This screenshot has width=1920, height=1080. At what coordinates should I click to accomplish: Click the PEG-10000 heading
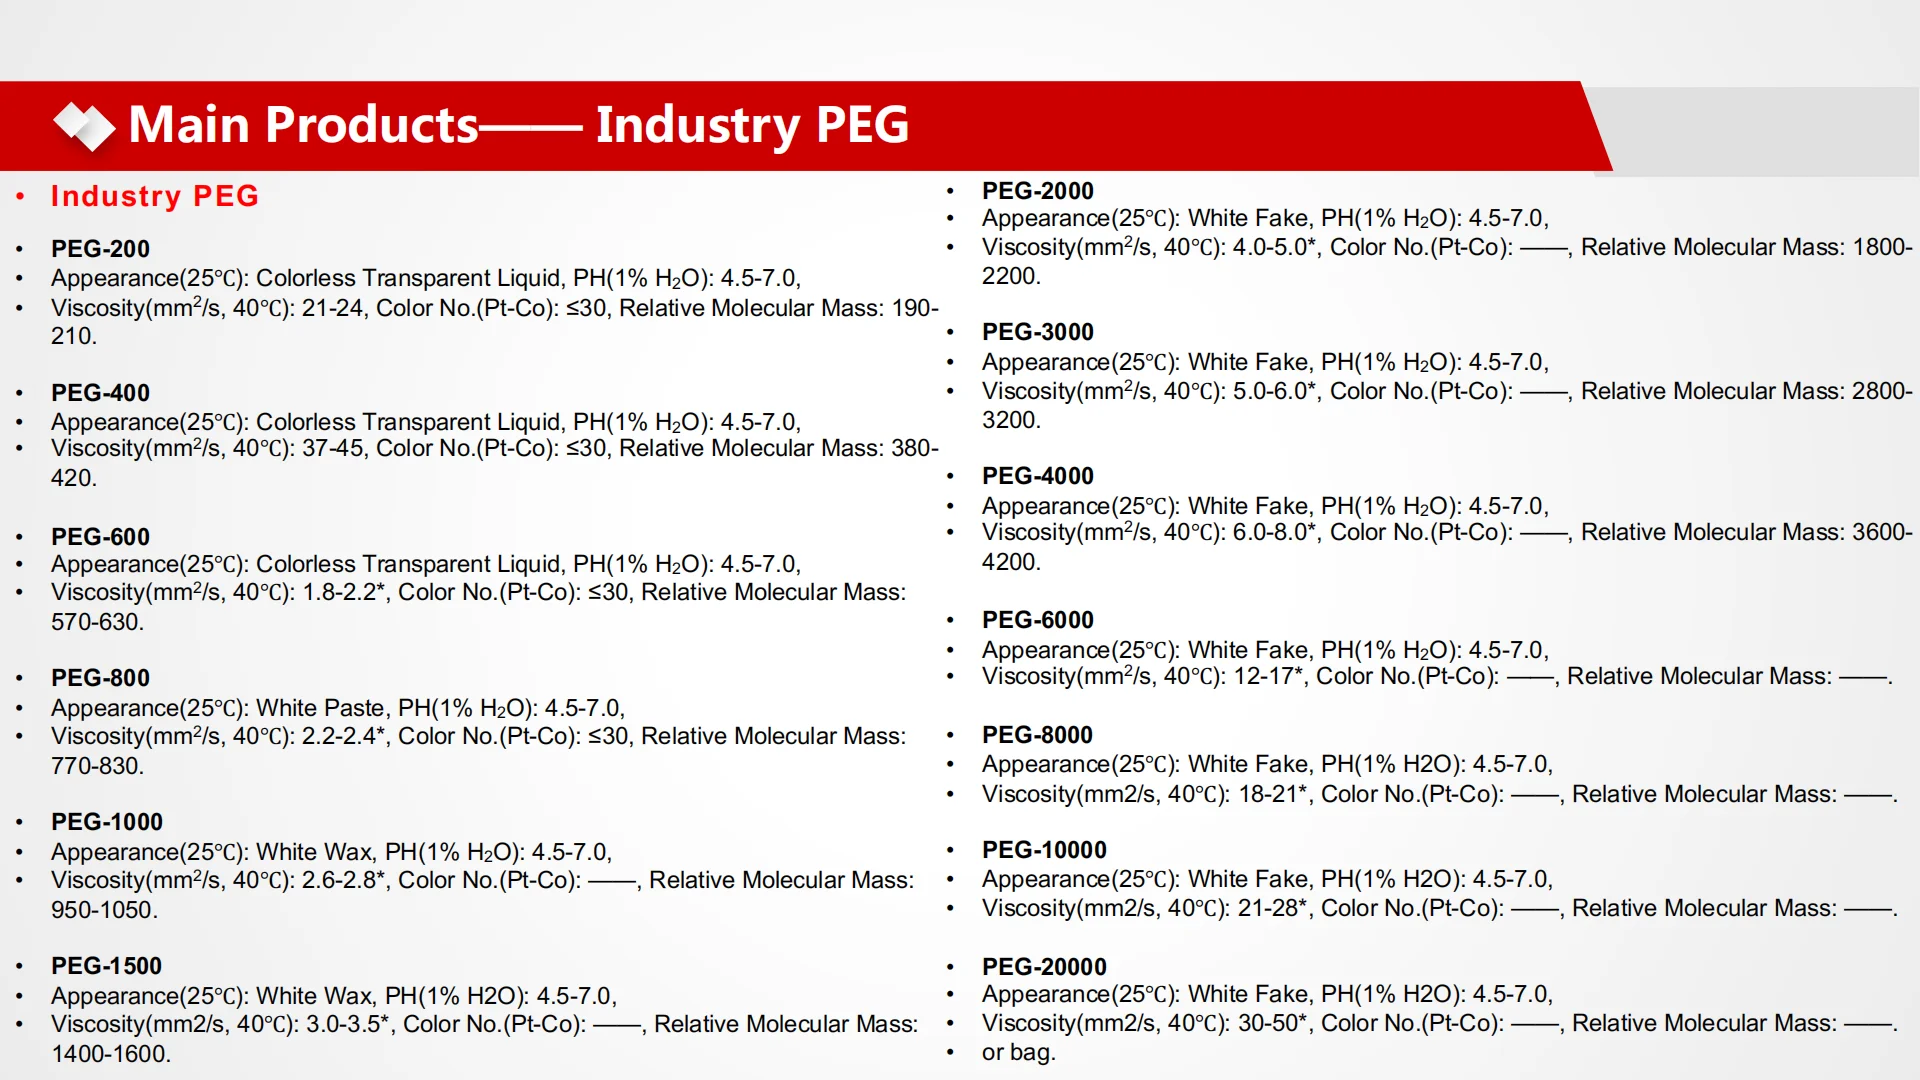pyautogui.click(x=1044, y=849)
